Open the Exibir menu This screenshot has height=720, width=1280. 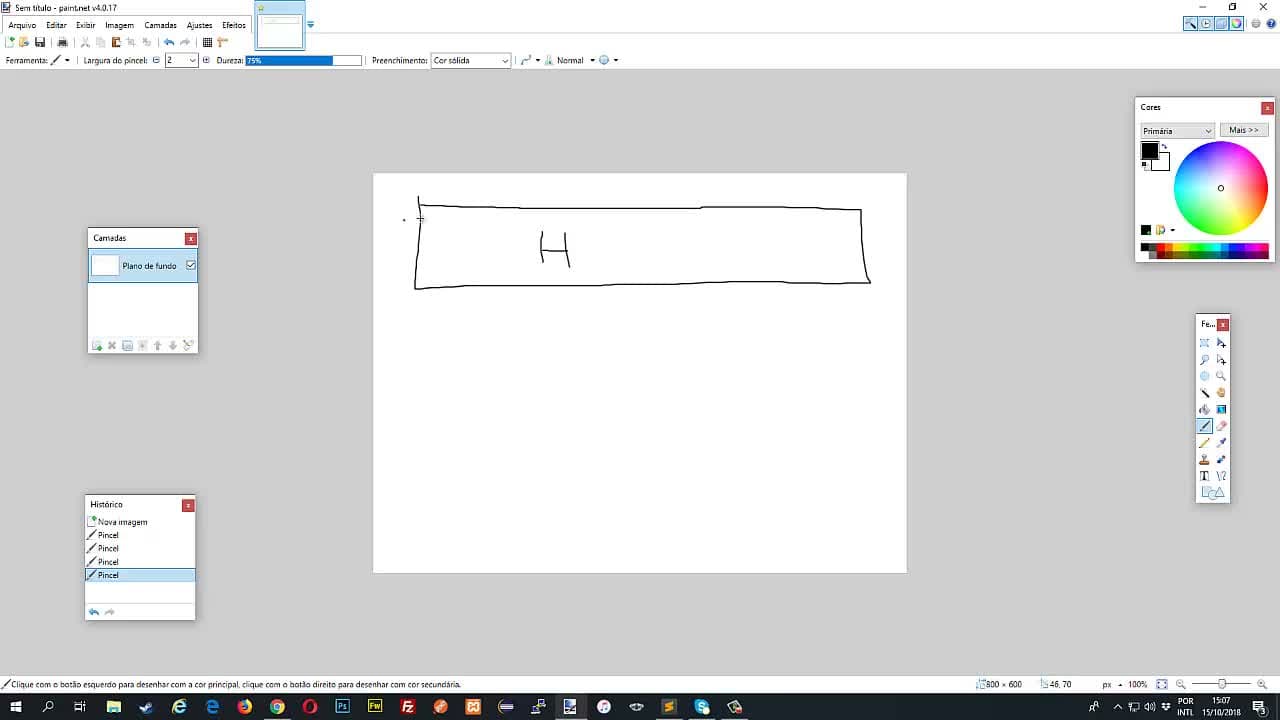click(85, 25)
